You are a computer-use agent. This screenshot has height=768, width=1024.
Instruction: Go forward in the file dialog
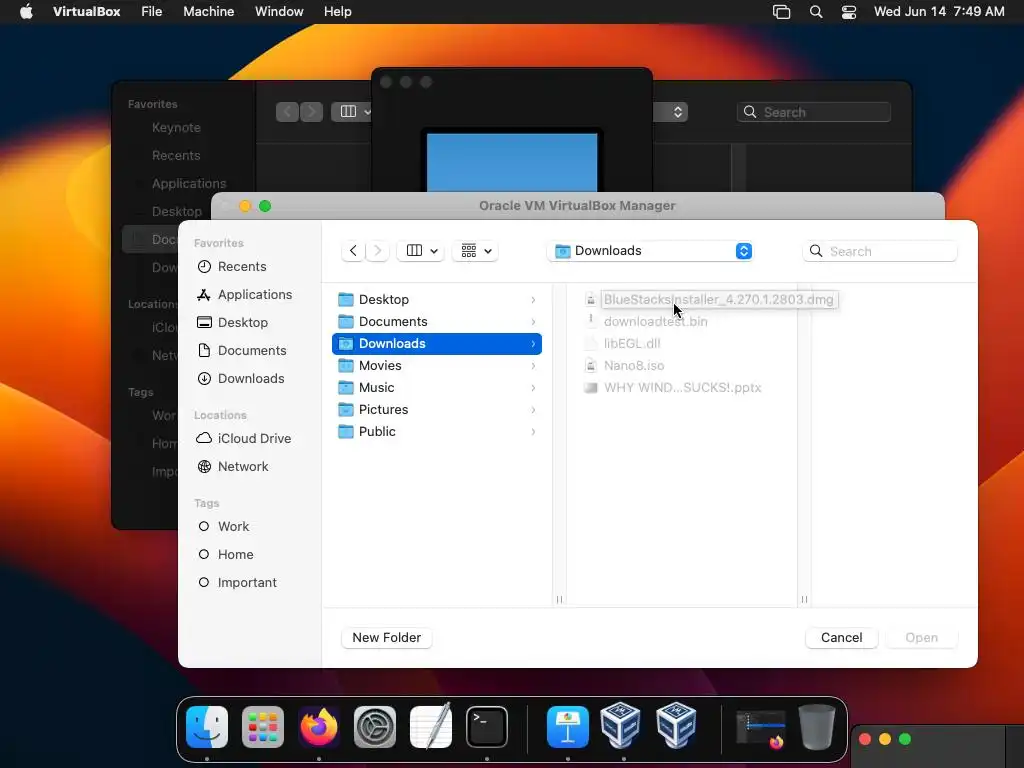click(377, 251)
